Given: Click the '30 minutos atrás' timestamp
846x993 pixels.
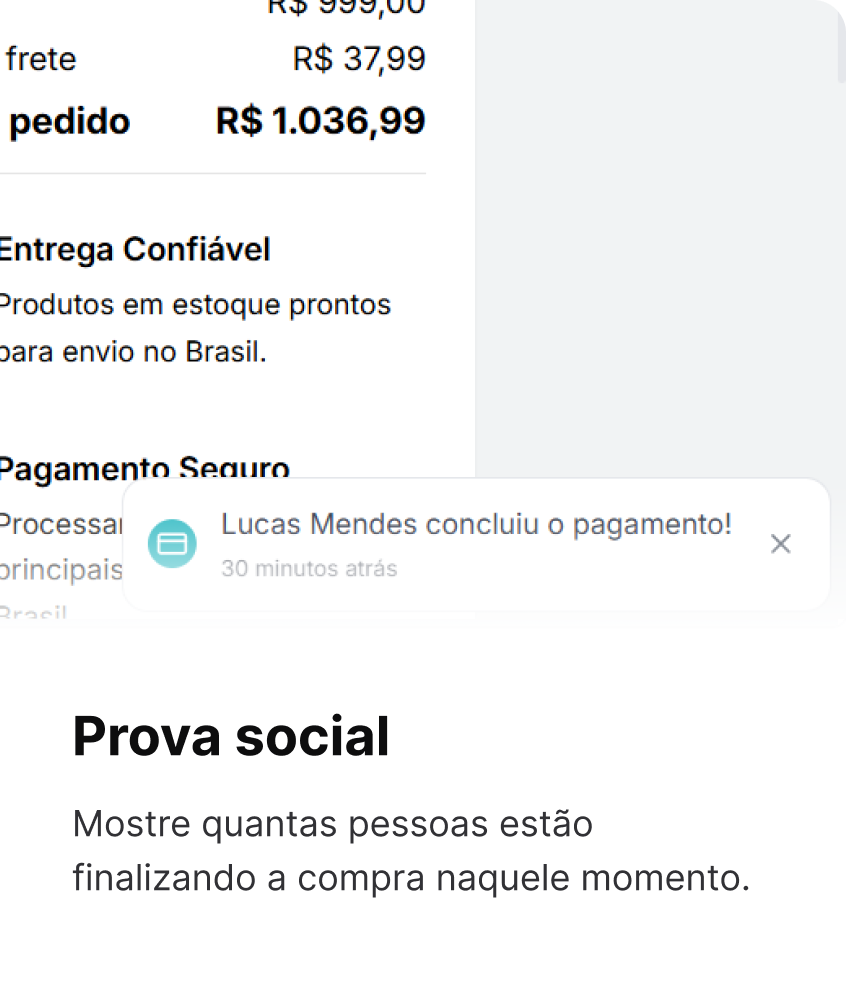Looking at the screenshot, I should tap(309, 569).
